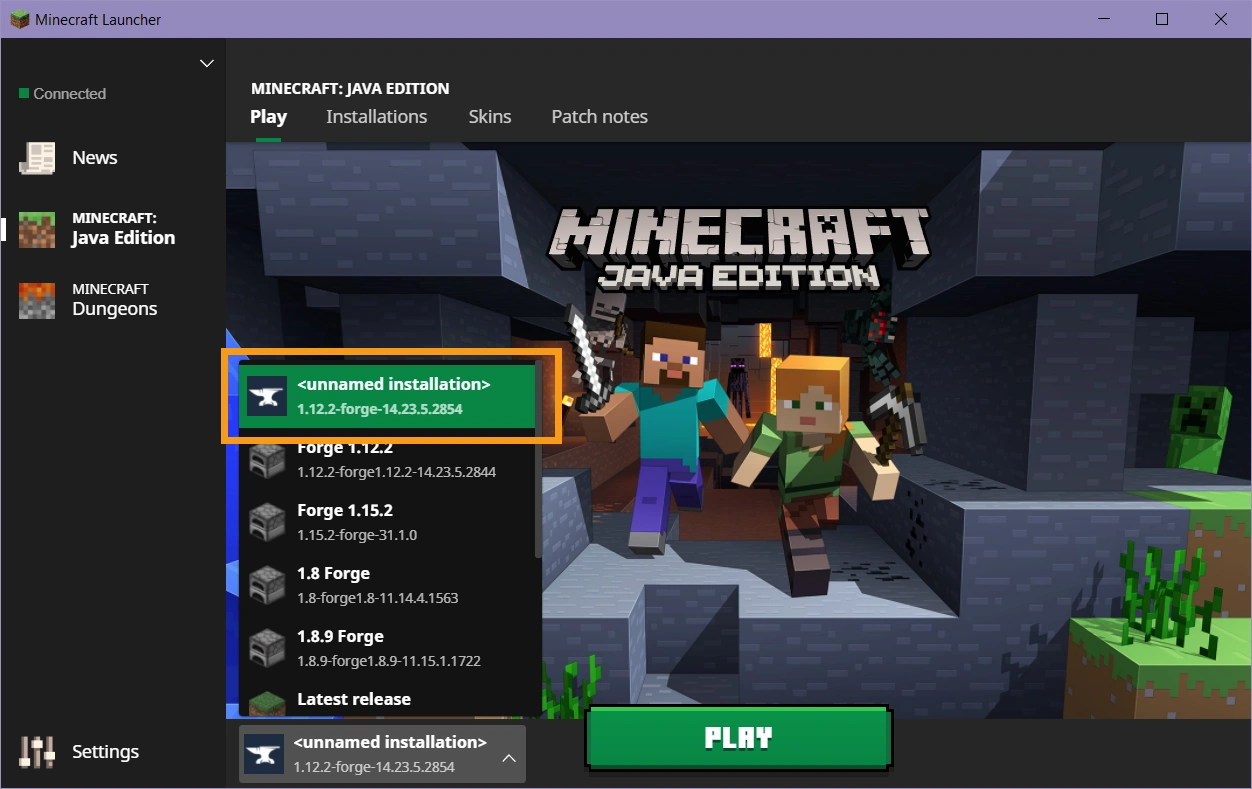Select the <unnamed installation> 1.12.2-forge-14.23.5.2854 entry
Image resolution: width=1252 pixels, height=789 pixels.
coord(387,396)
